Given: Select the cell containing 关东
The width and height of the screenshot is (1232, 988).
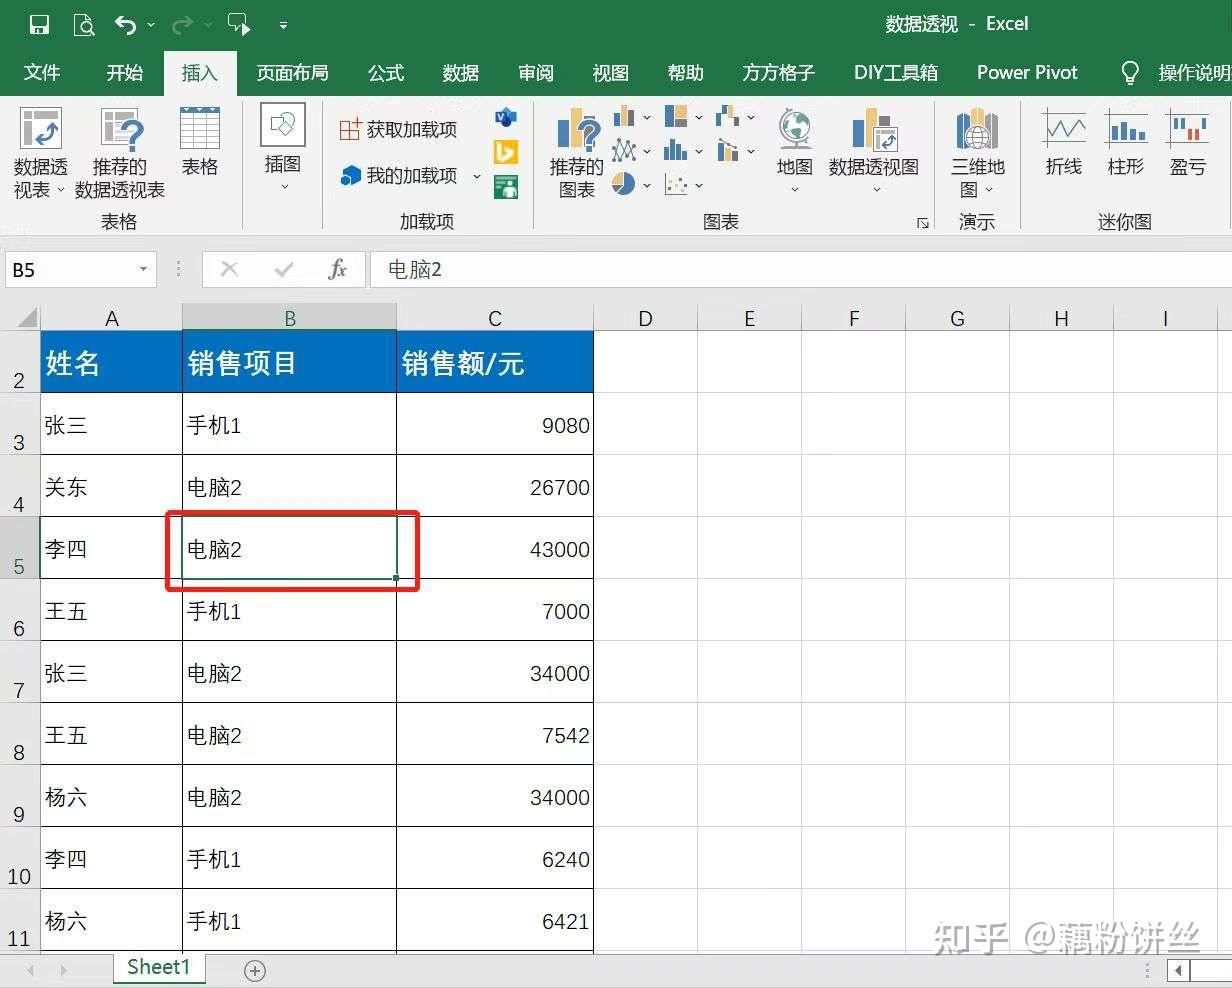Looking at the screenshot, I should point(111,487).
